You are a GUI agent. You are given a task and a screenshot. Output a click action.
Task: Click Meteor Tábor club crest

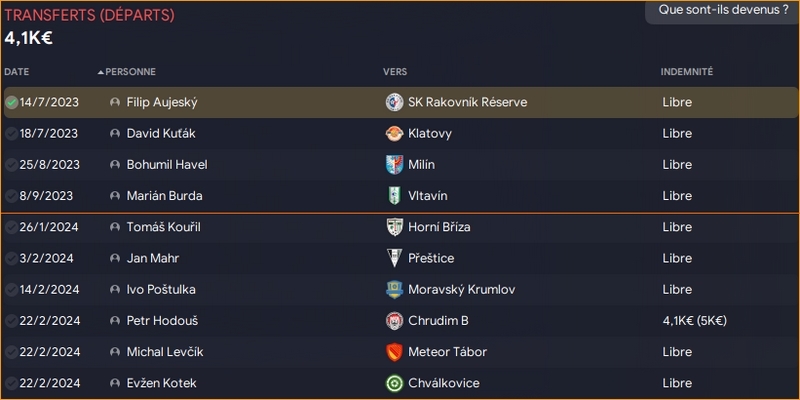pos(393,352)
